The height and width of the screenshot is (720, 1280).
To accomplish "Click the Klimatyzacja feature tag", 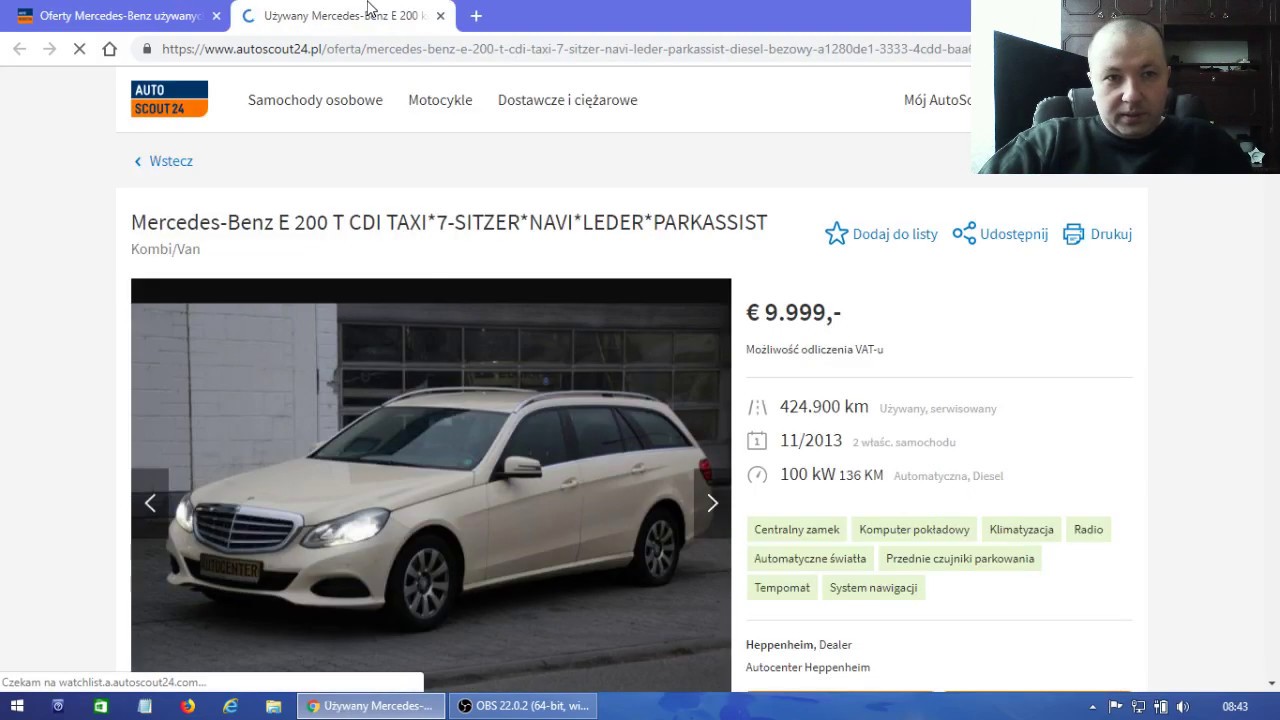I will pyautogui.click(x=1021, y=530).
